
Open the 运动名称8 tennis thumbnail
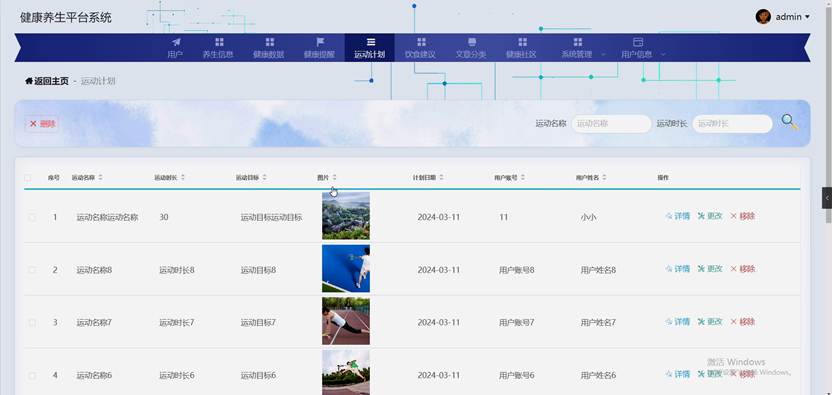[x=346, y=268]
